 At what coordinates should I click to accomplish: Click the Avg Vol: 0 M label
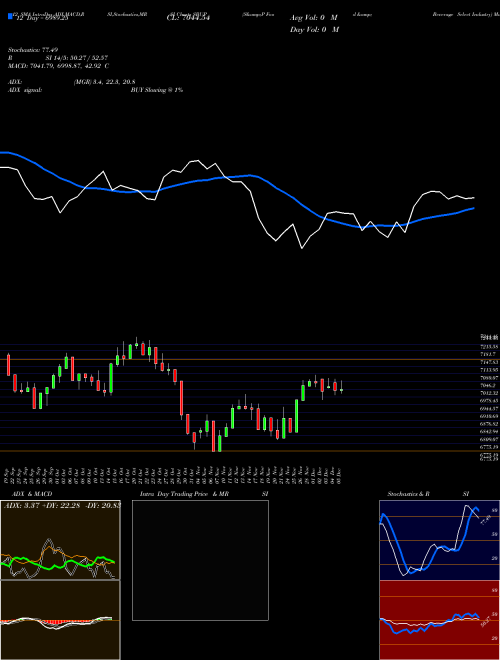click(314, 18)
